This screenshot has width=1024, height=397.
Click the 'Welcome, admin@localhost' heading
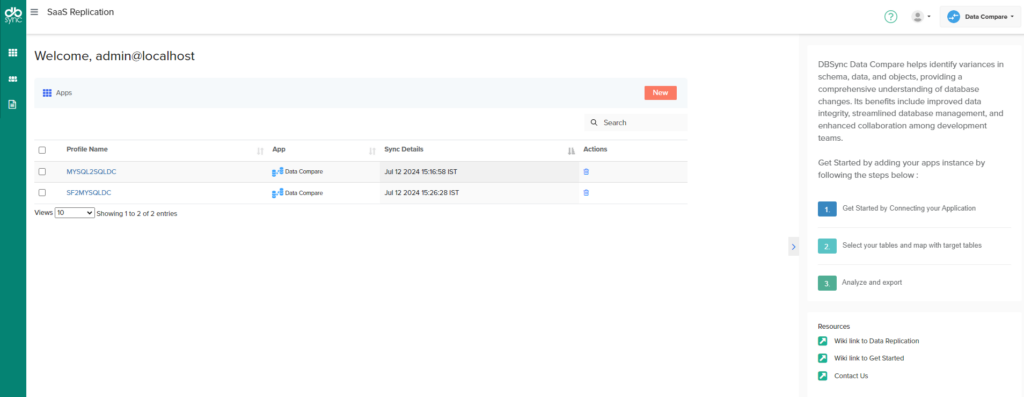[x=114, y=56]
